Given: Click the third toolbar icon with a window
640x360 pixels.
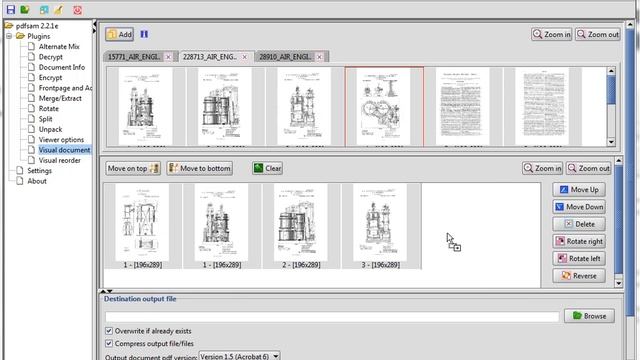Looking at the screenshot, I should pos(44,9).
